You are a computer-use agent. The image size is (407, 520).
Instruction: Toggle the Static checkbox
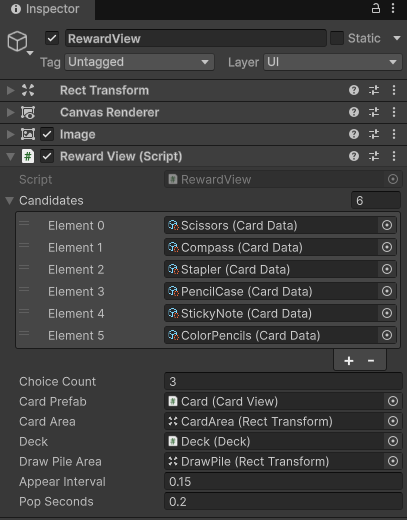337,38
